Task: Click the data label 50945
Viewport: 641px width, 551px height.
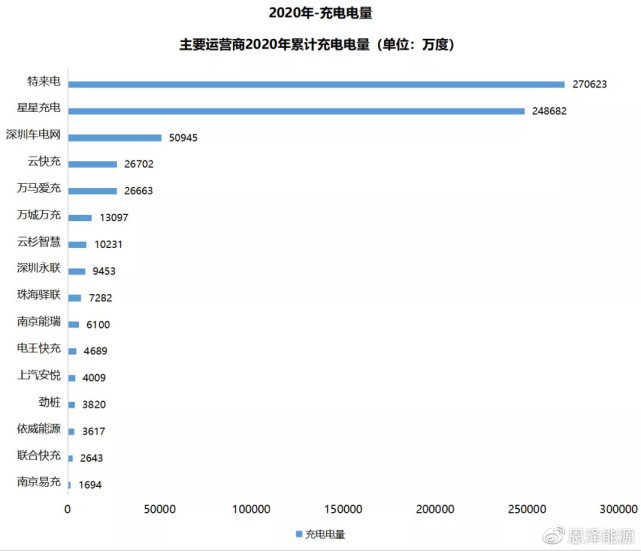Action: click(183, 138)
